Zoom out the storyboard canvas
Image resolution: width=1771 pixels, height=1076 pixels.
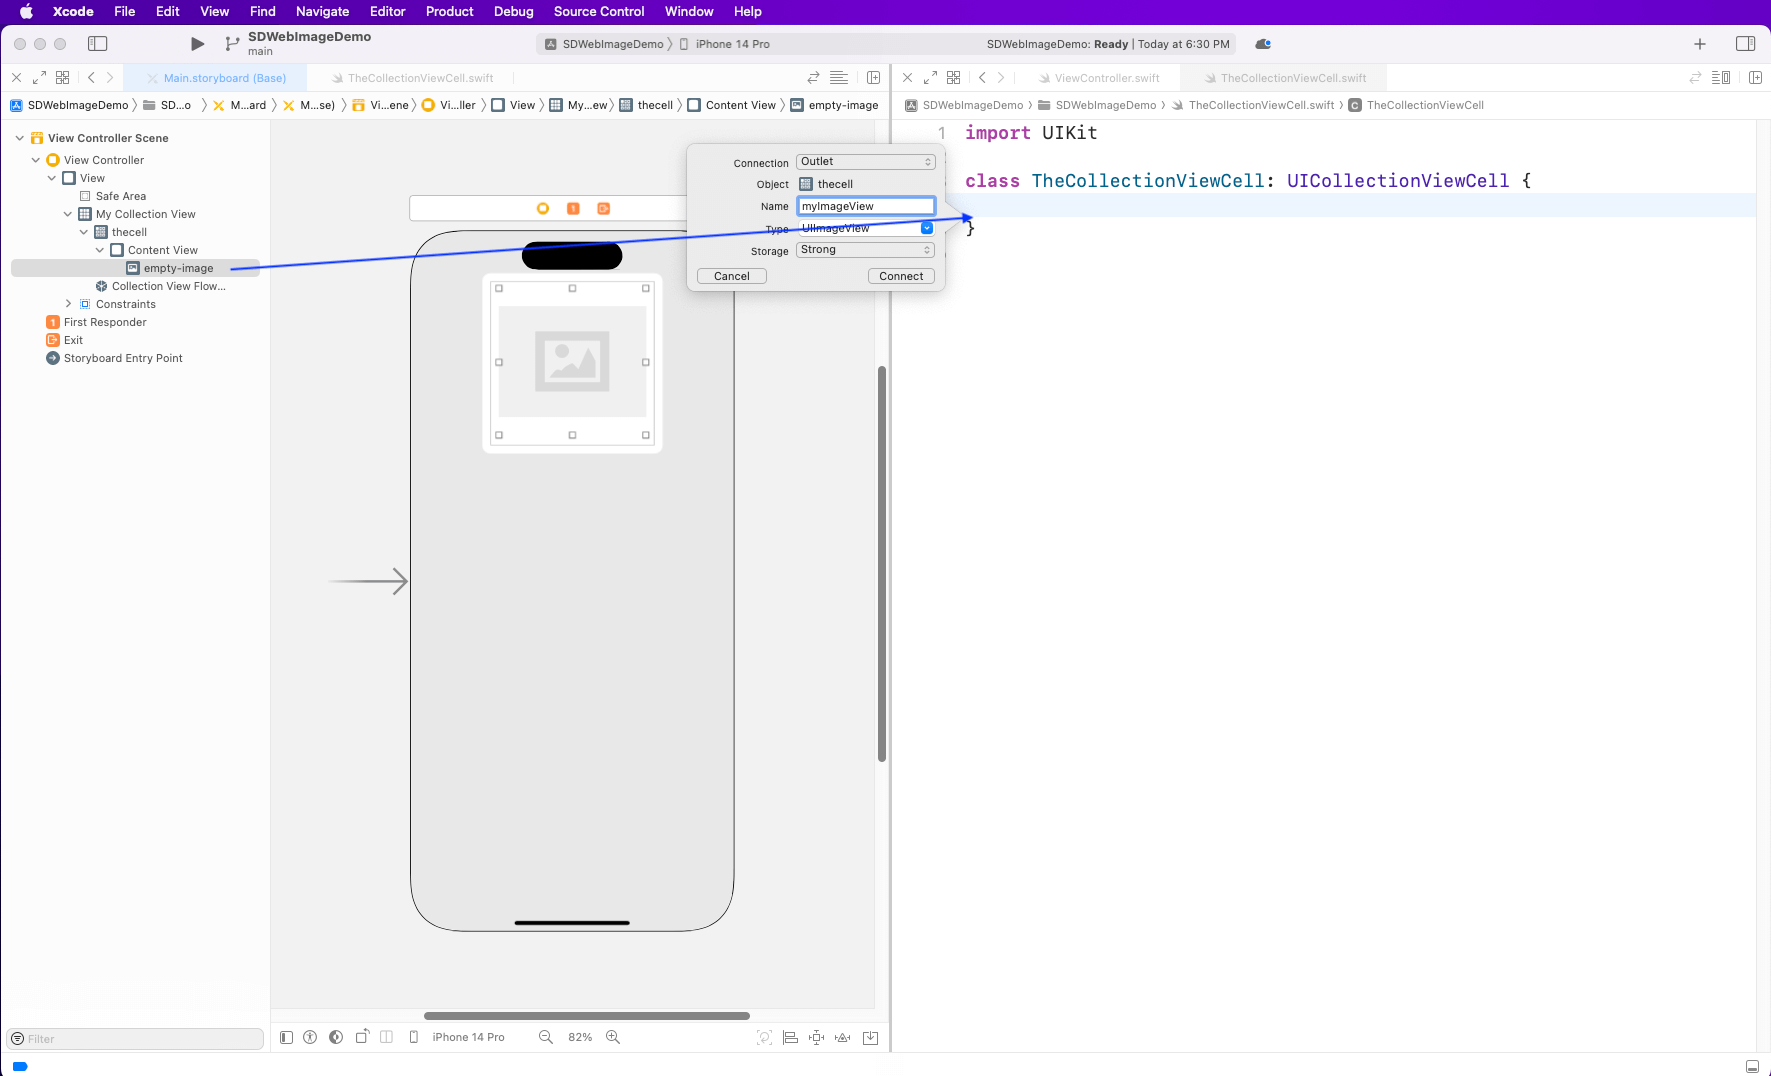(x=546, y=1037)
